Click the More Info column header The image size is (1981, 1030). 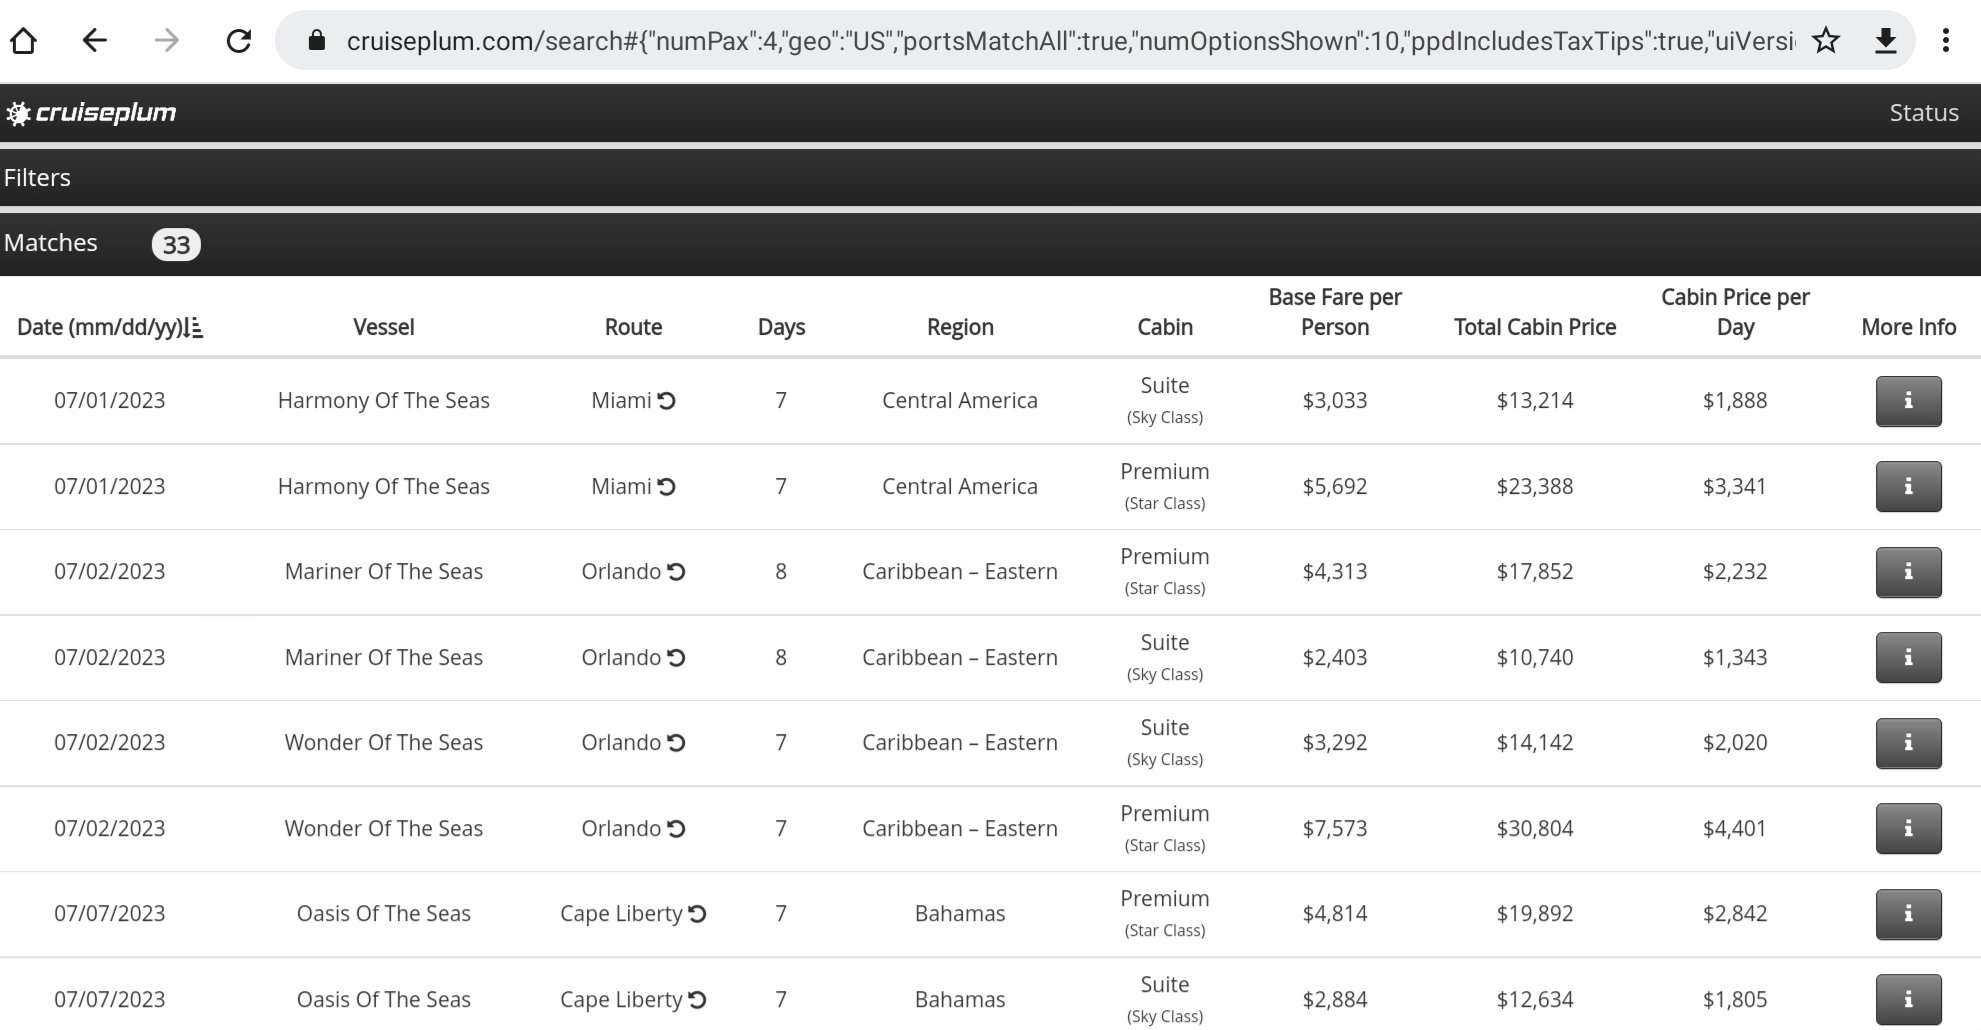(1908, 327)
